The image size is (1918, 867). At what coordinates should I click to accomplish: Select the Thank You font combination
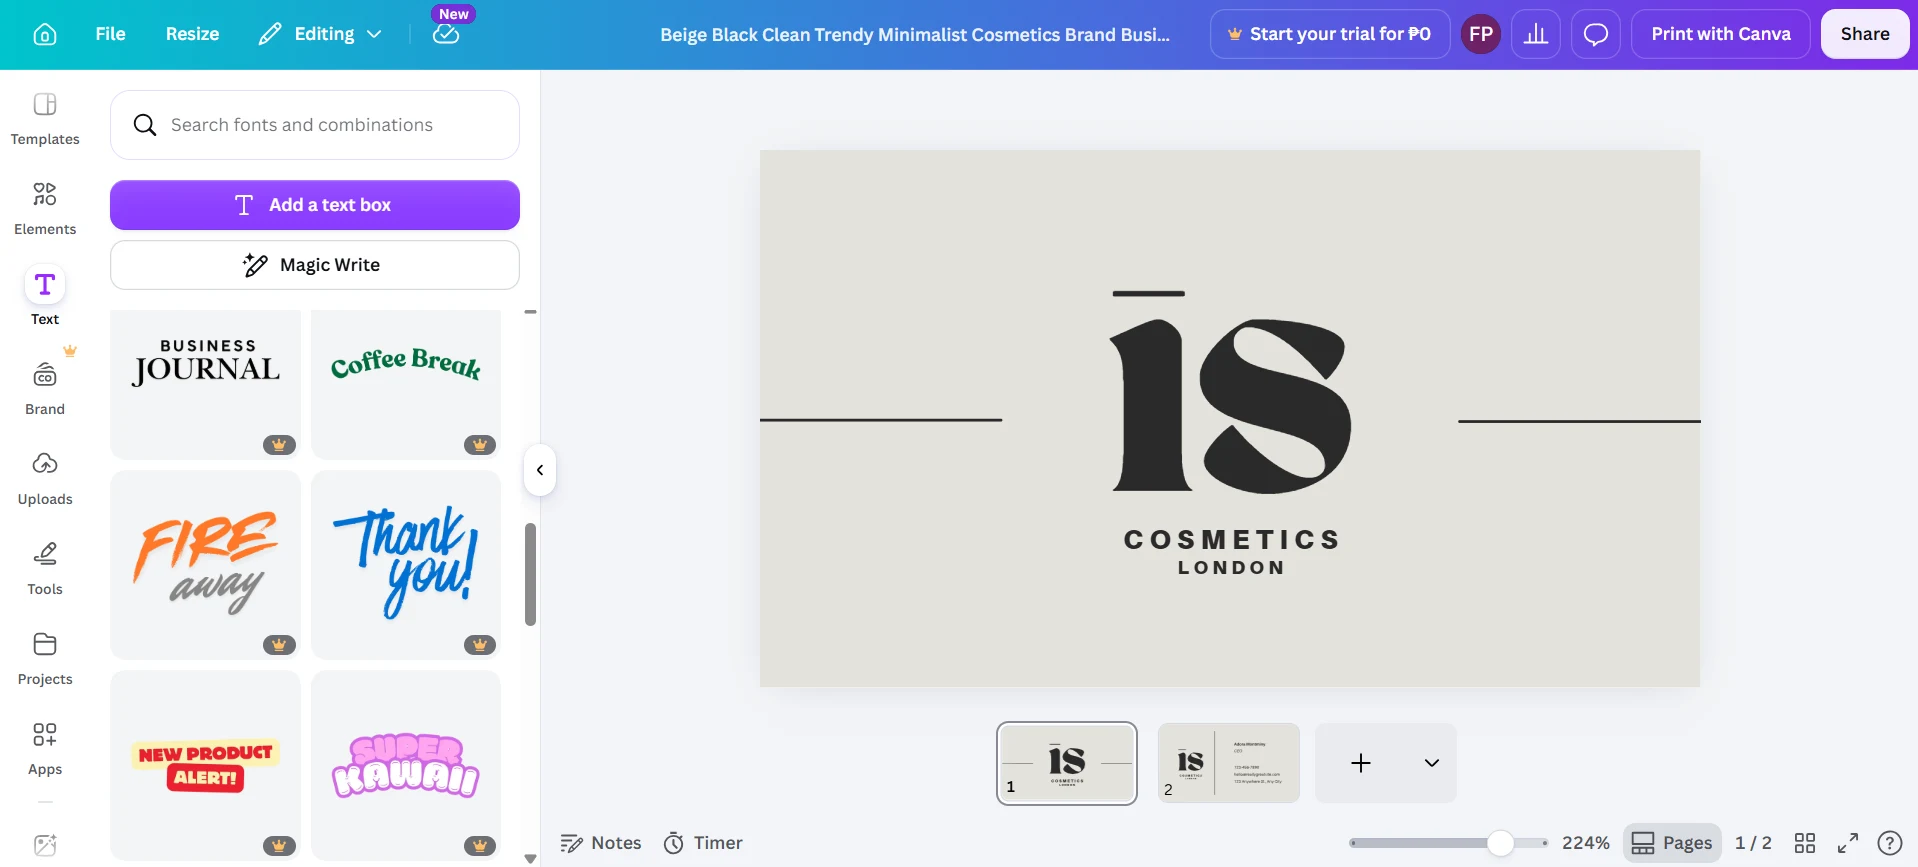pyautogui.click(x=406, y=565)
